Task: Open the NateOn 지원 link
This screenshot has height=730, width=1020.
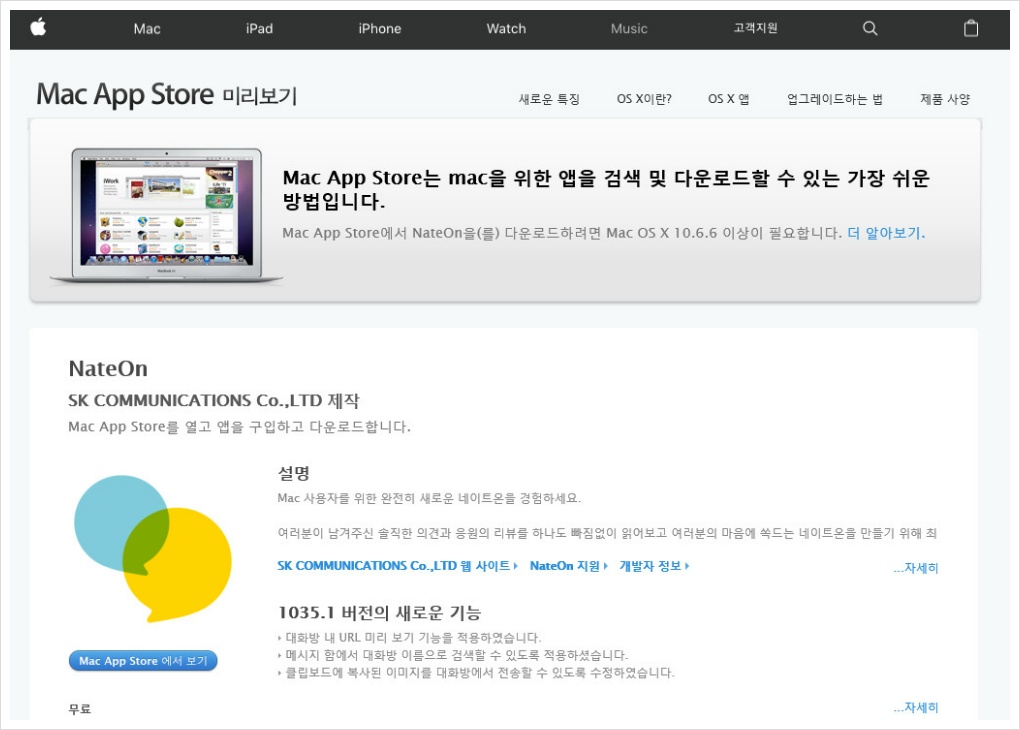Action: point(569,566)
